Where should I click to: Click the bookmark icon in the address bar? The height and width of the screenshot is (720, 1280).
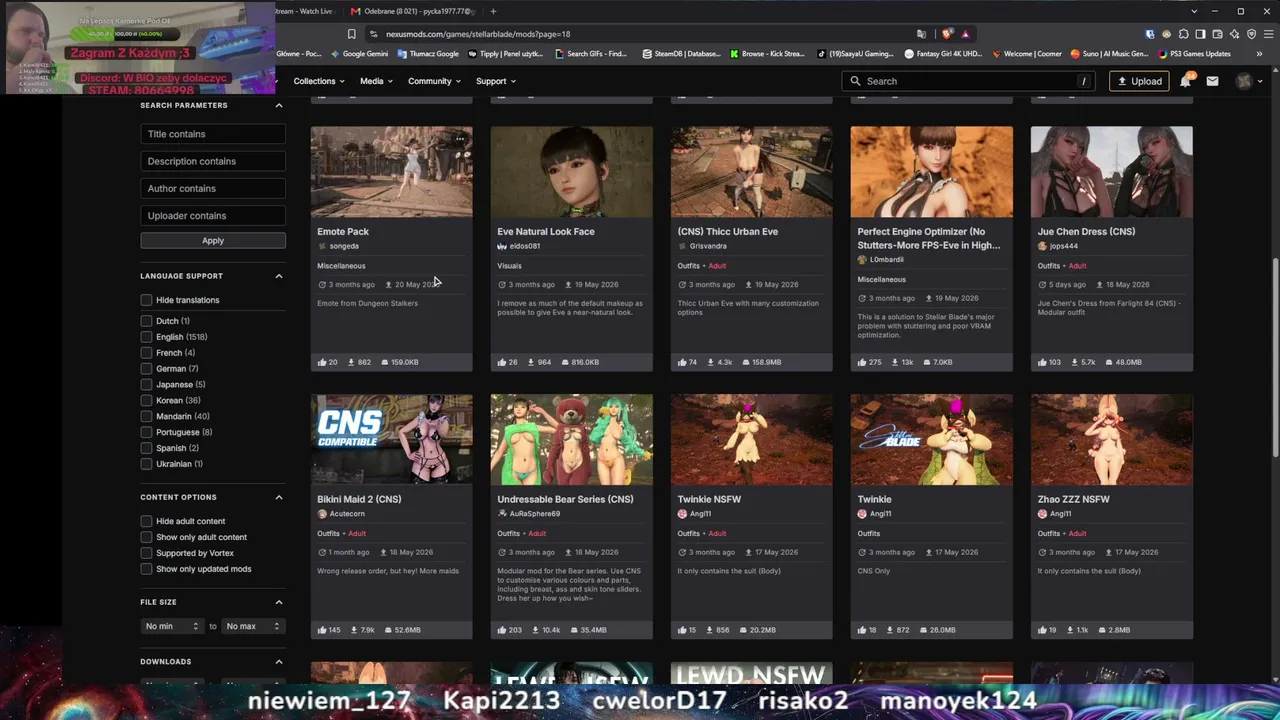351,34
